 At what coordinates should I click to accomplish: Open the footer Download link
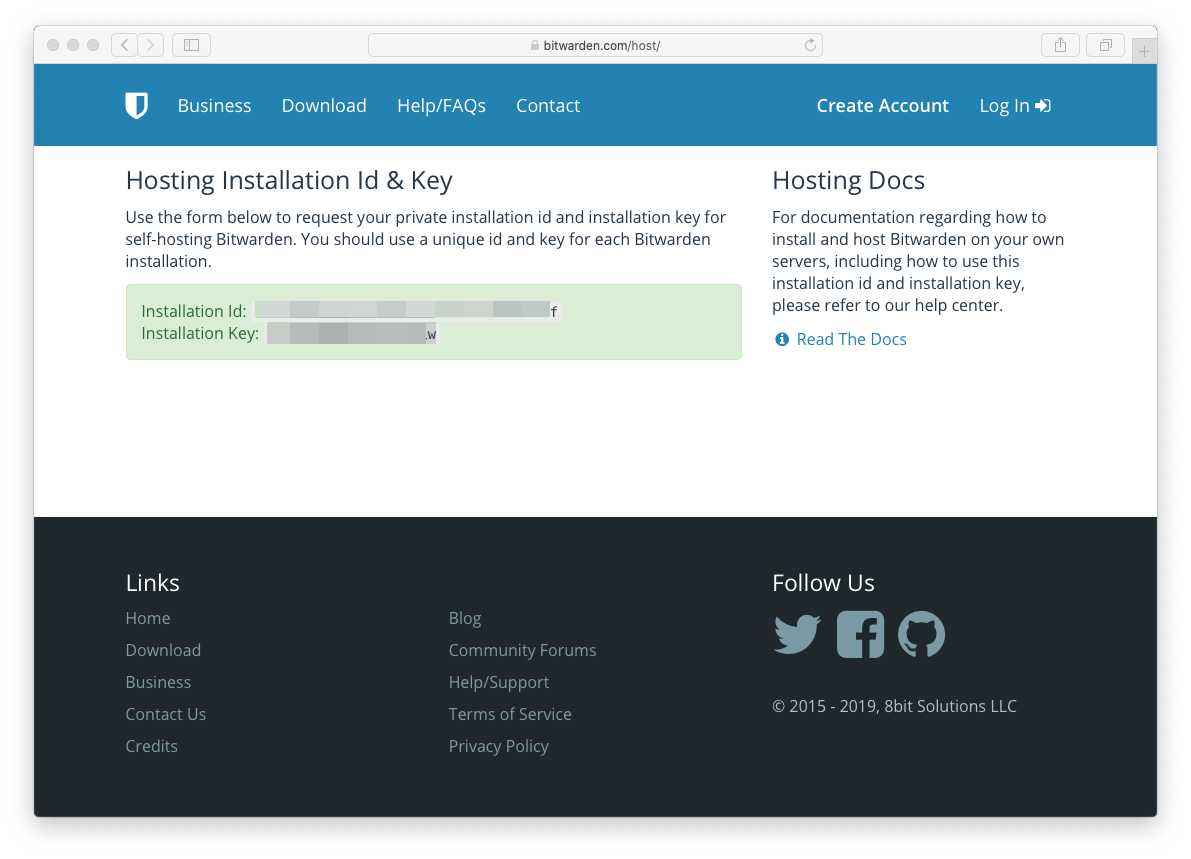tap(163, 650)
